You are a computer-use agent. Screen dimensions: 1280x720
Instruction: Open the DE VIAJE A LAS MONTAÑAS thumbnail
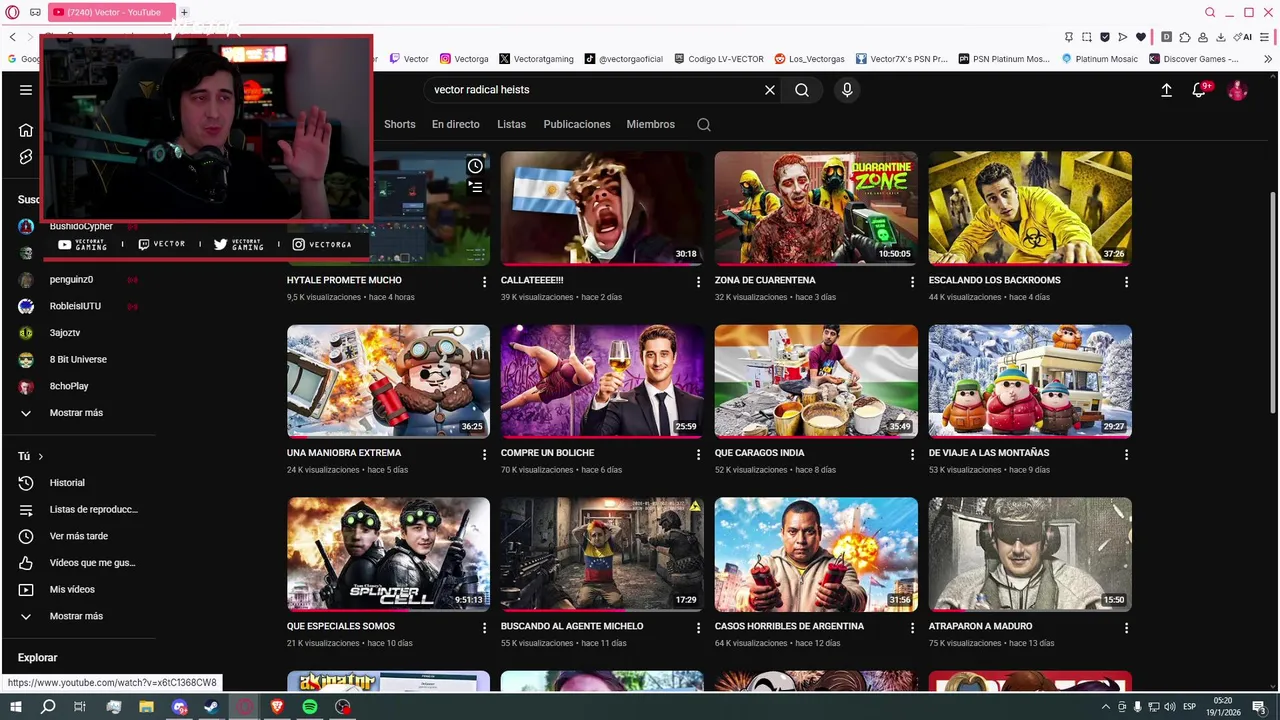click(x=1030, y=381)
